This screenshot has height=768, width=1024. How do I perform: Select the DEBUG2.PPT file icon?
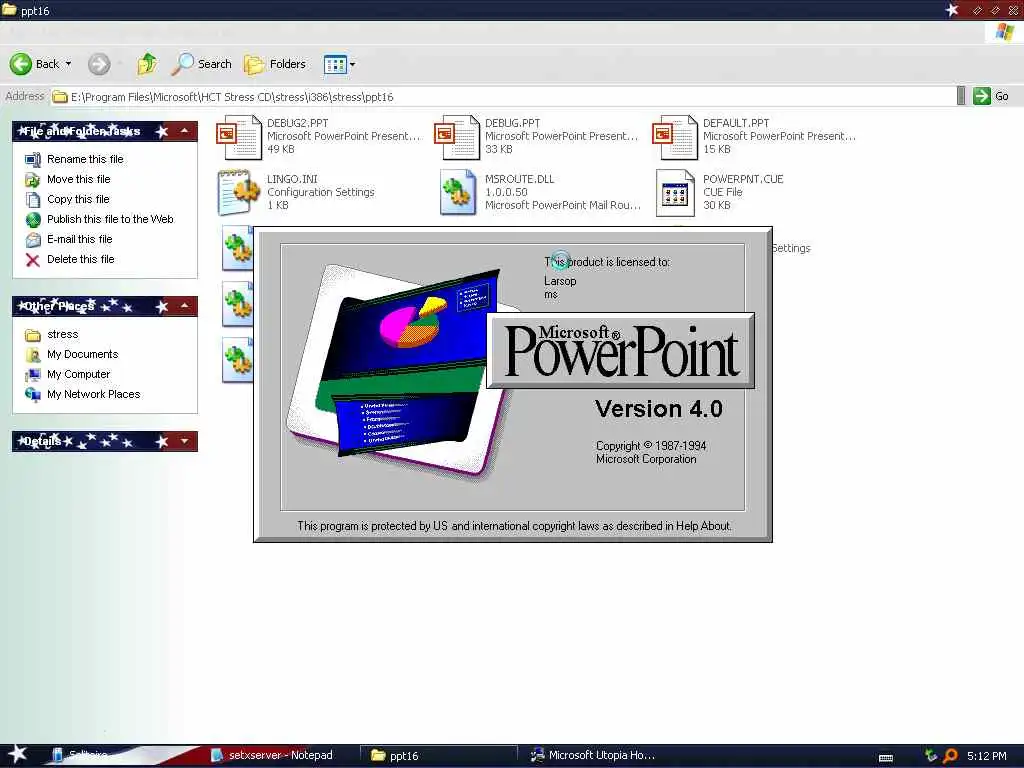[238, 136]
